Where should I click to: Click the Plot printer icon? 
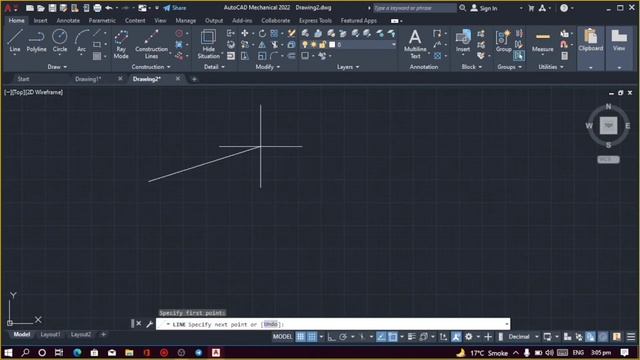(97, 8)
